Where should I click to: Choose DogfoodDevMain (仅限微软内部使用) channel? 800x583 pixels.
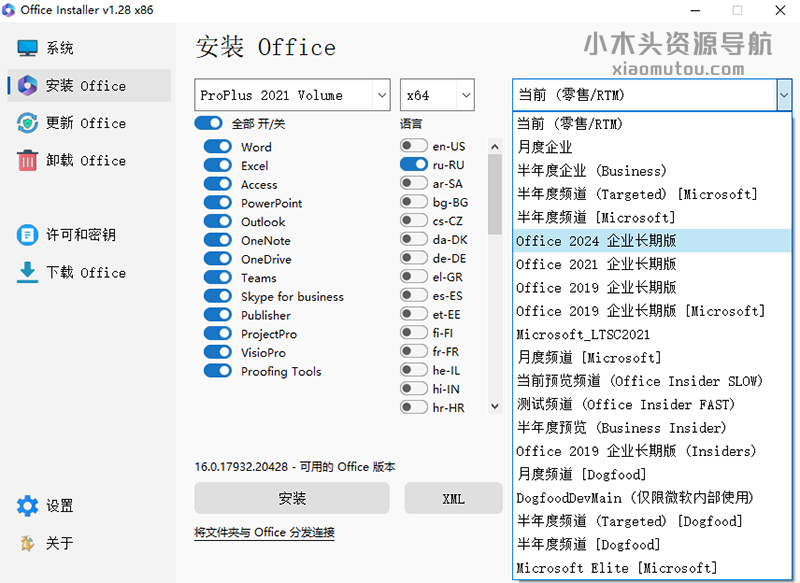click(652, 498)
